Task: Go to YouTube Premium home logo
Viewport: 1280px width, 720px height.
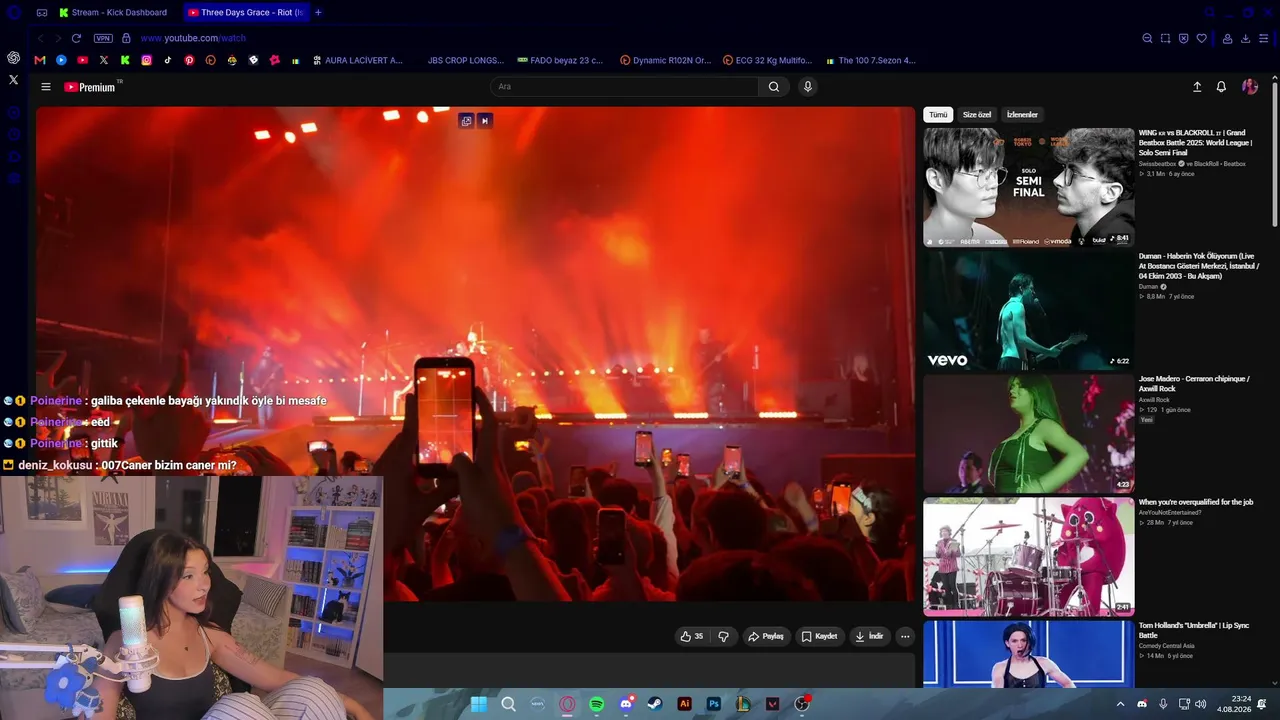Action: pyautogui.click(x=91, y=87)
